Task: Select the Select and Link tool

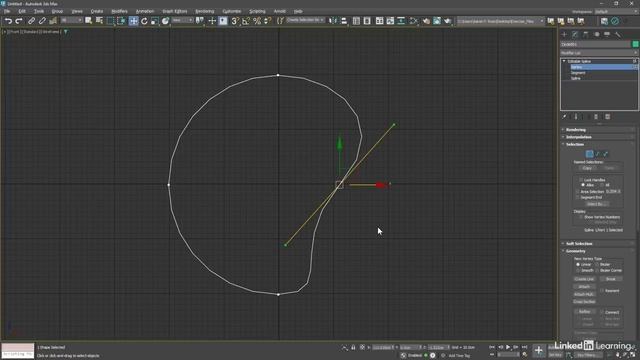Action: (31, 21)
